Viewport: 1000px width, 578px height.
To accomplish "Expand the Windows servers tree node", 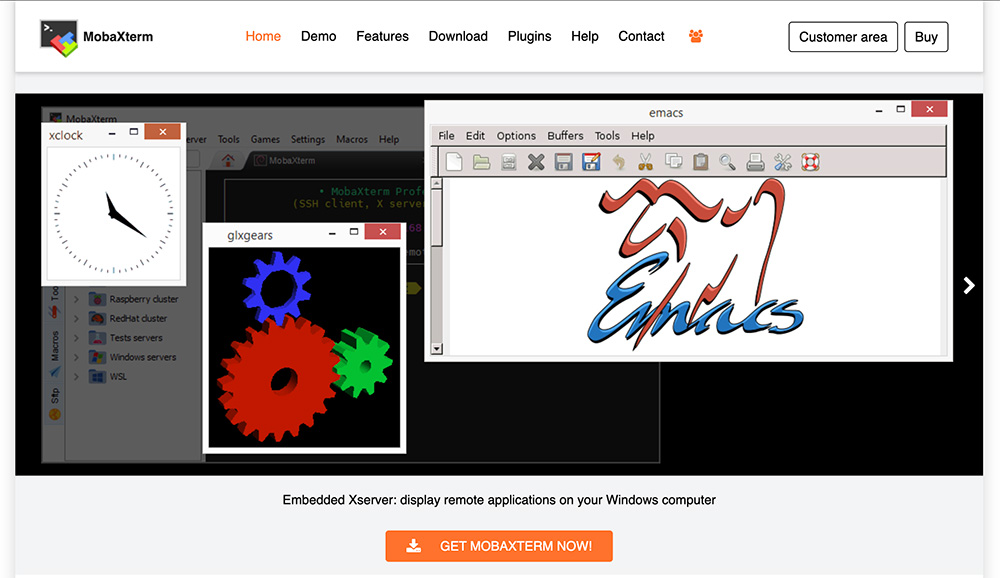I will click(76, 357).
